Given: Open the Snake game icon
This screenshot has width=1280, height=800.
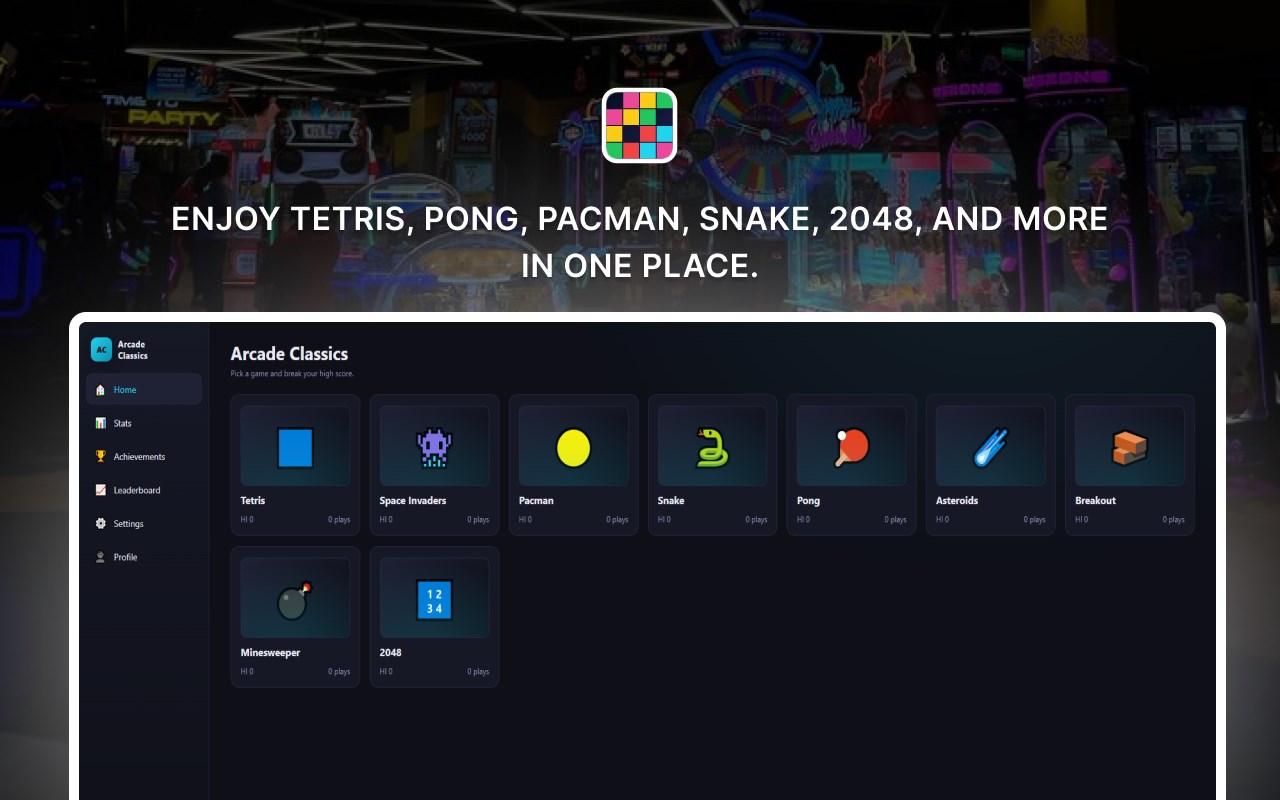Looking at the screenshot, I should point(712,448).
